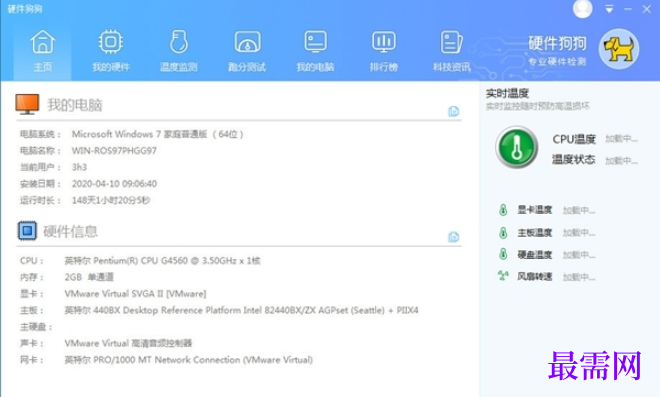Click the orange monitor 我的电脑 icon
This screenshot has height=397, width=660.
[27, 104]
